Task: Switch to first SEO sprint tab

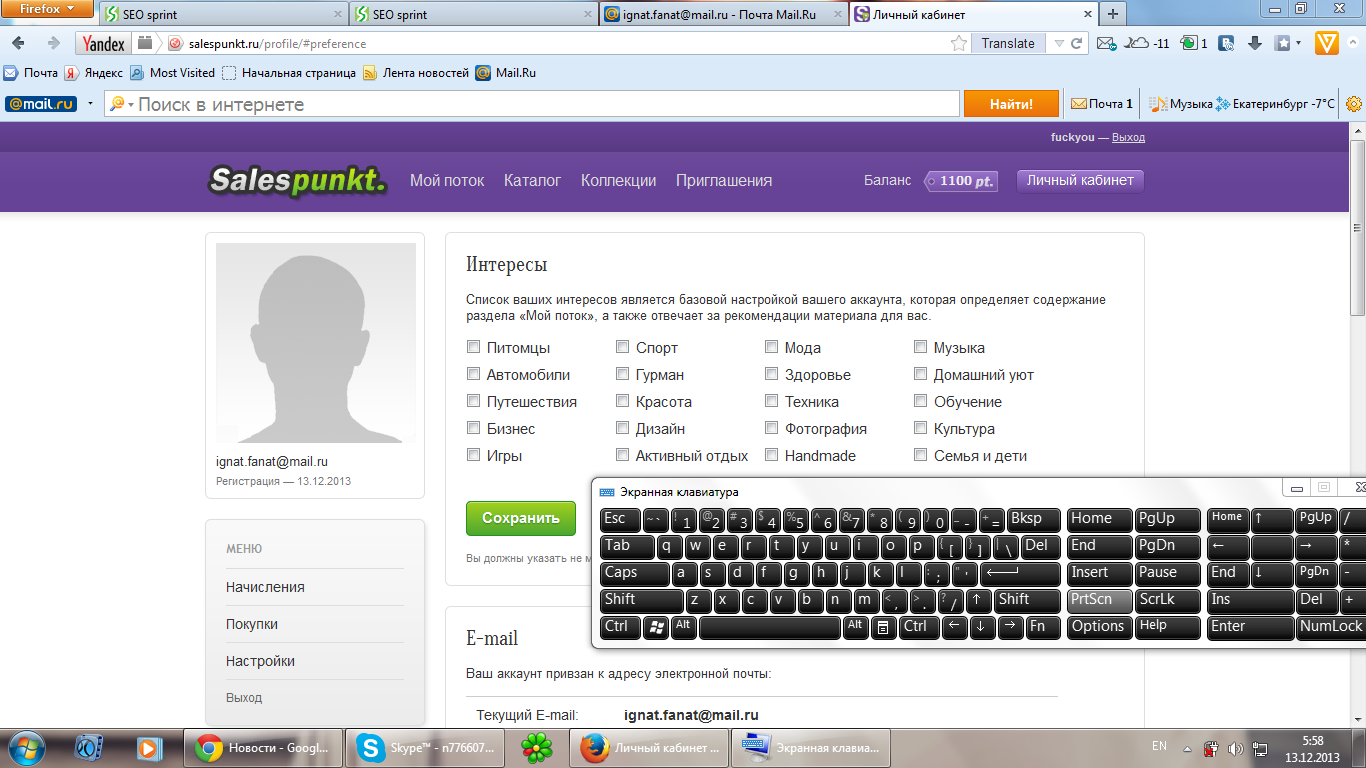Action: 223,15
